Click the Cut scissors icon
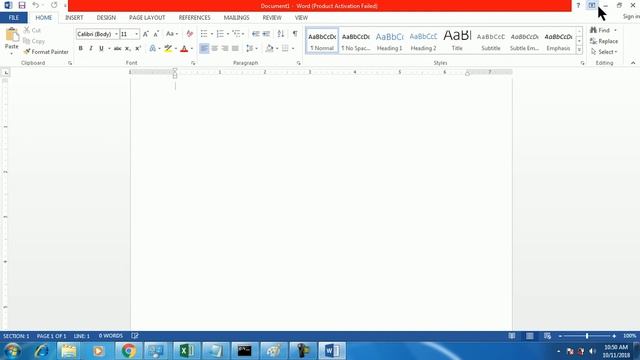 pyautogui.click(x=27, y=30)
